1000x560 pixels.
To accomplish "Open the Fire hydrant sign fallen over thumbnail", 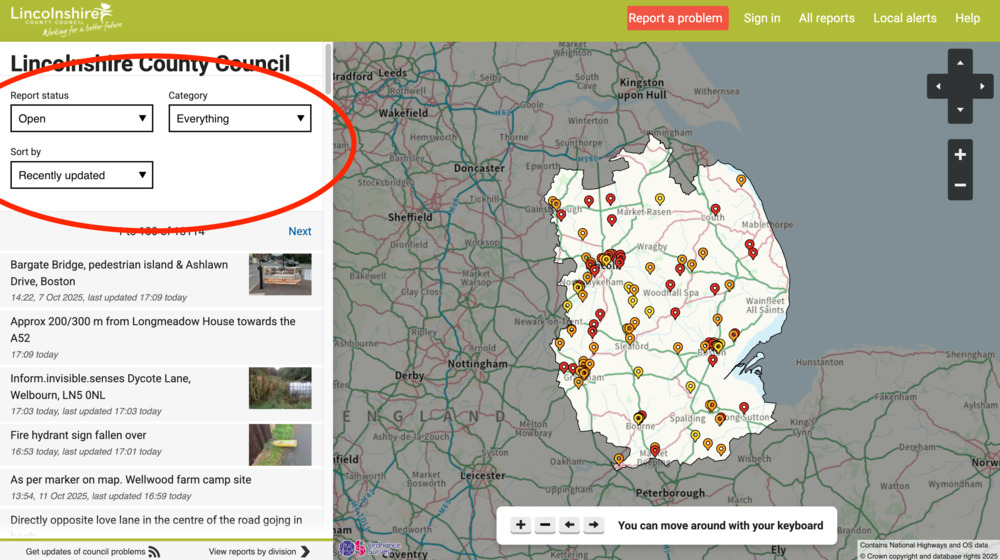I will pyautogui.click(x=280, y=445).
